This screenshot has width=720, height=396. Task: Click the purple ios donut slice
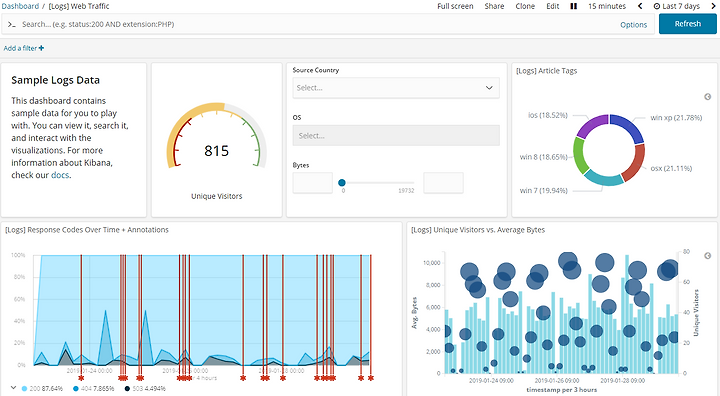pos(591,125)
